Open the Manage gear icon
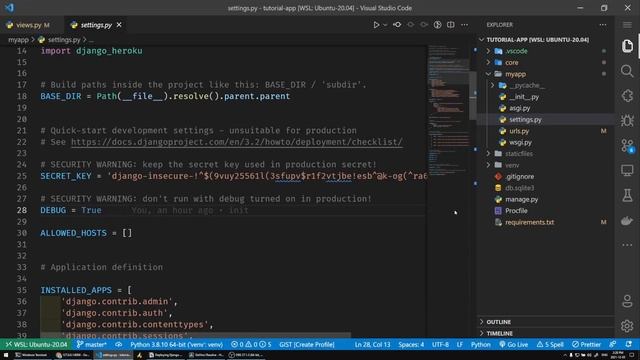Viewport: 640px width, 360px height. click(627, 326)
